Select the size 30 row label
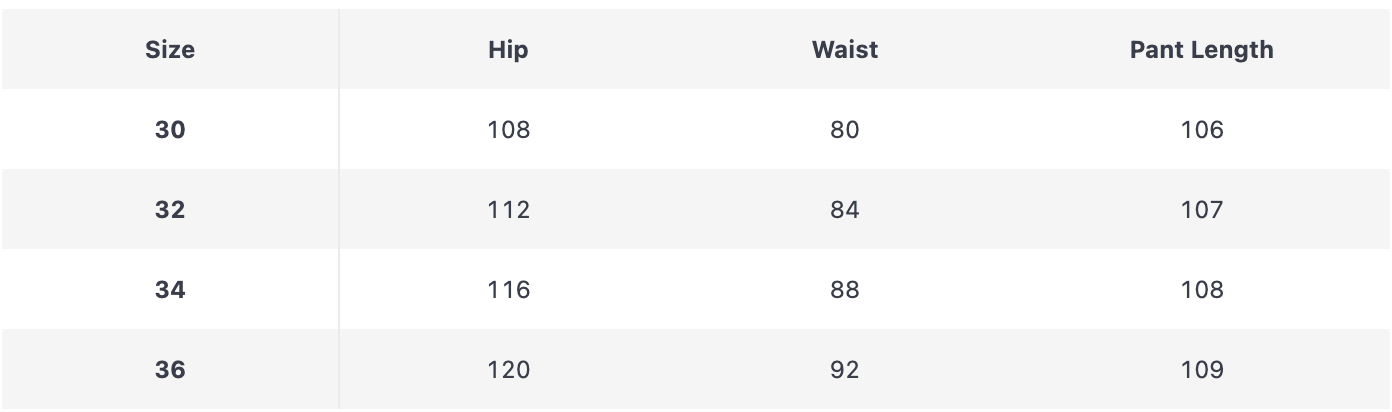Viewport: 1392px width, 412px height. [170, 130]
